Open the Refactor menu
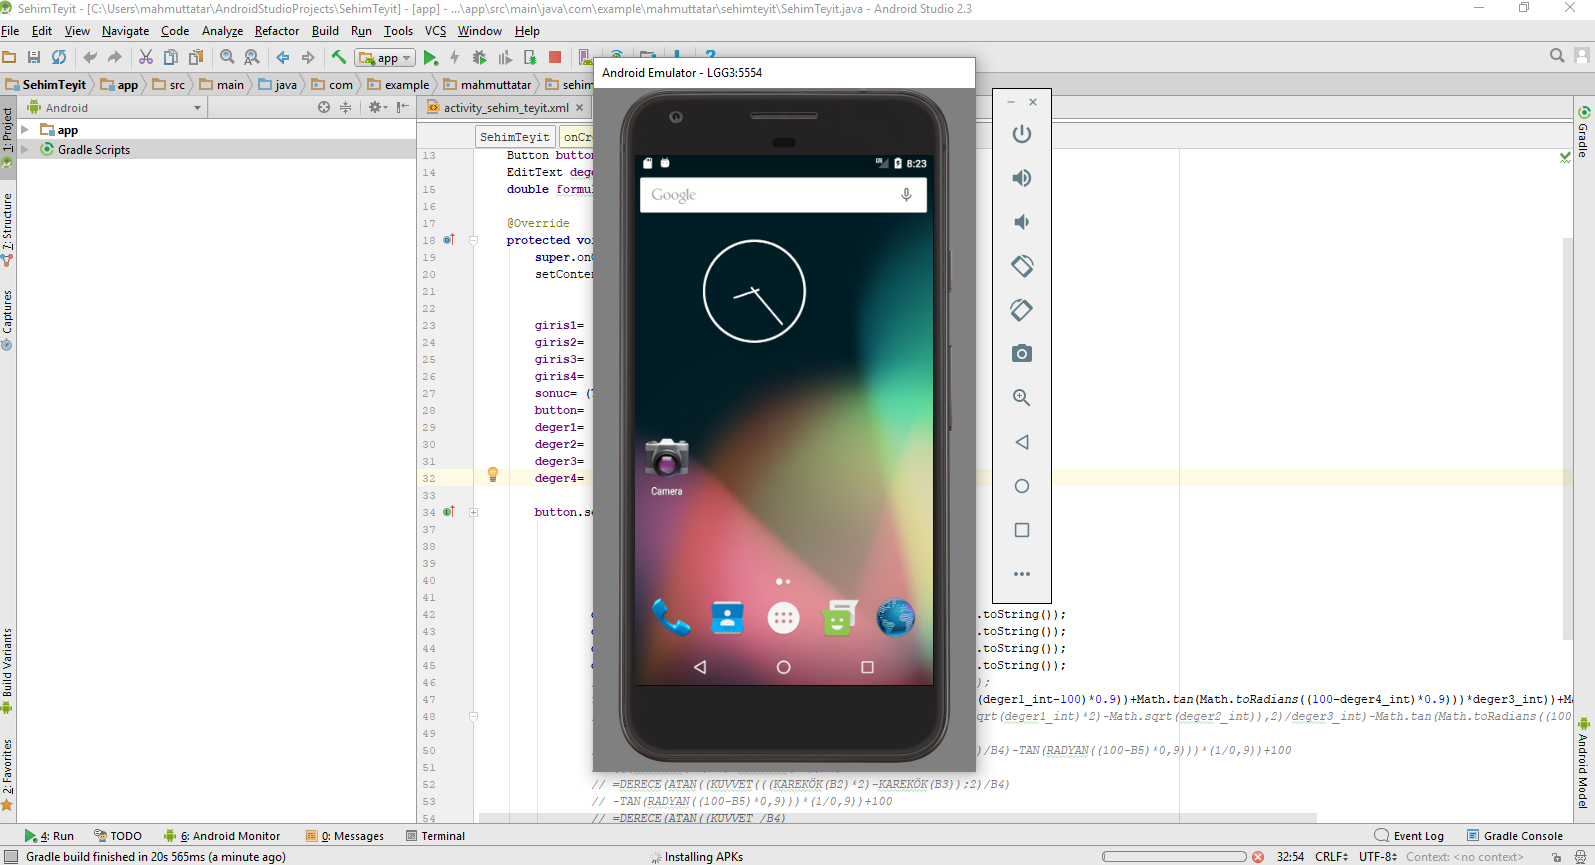 pyautogui.click(x=277, y=31)
